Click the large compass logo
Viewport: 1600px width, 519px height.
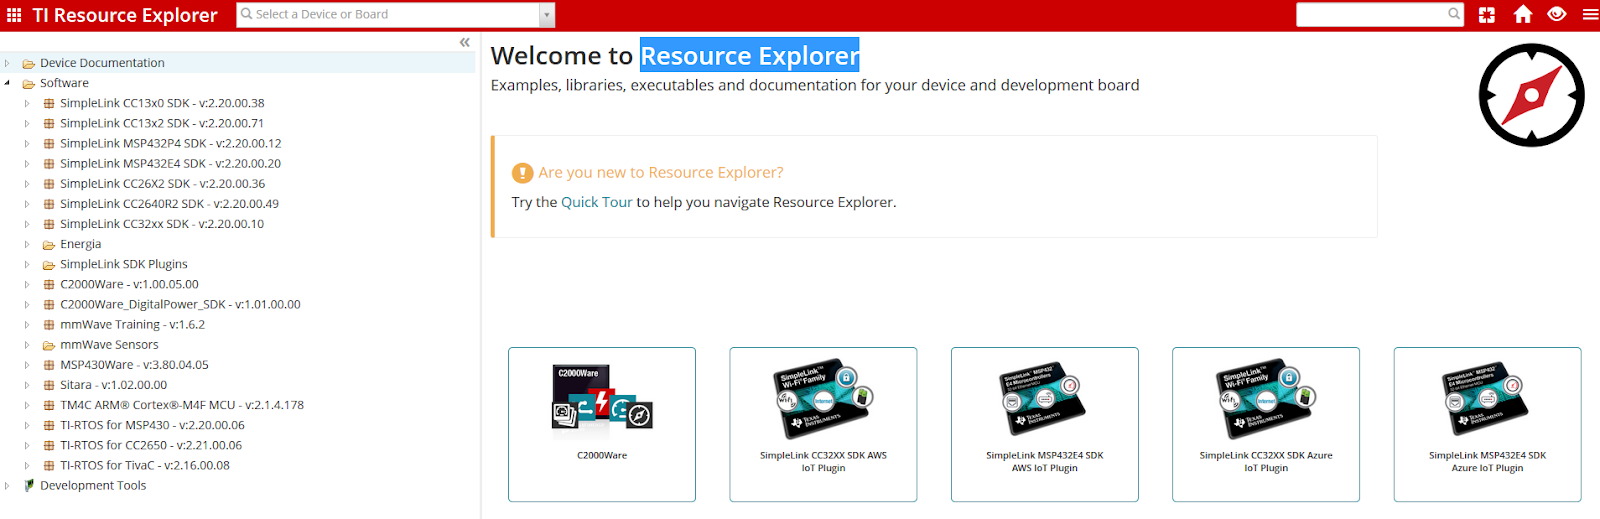pos(1532,96)
